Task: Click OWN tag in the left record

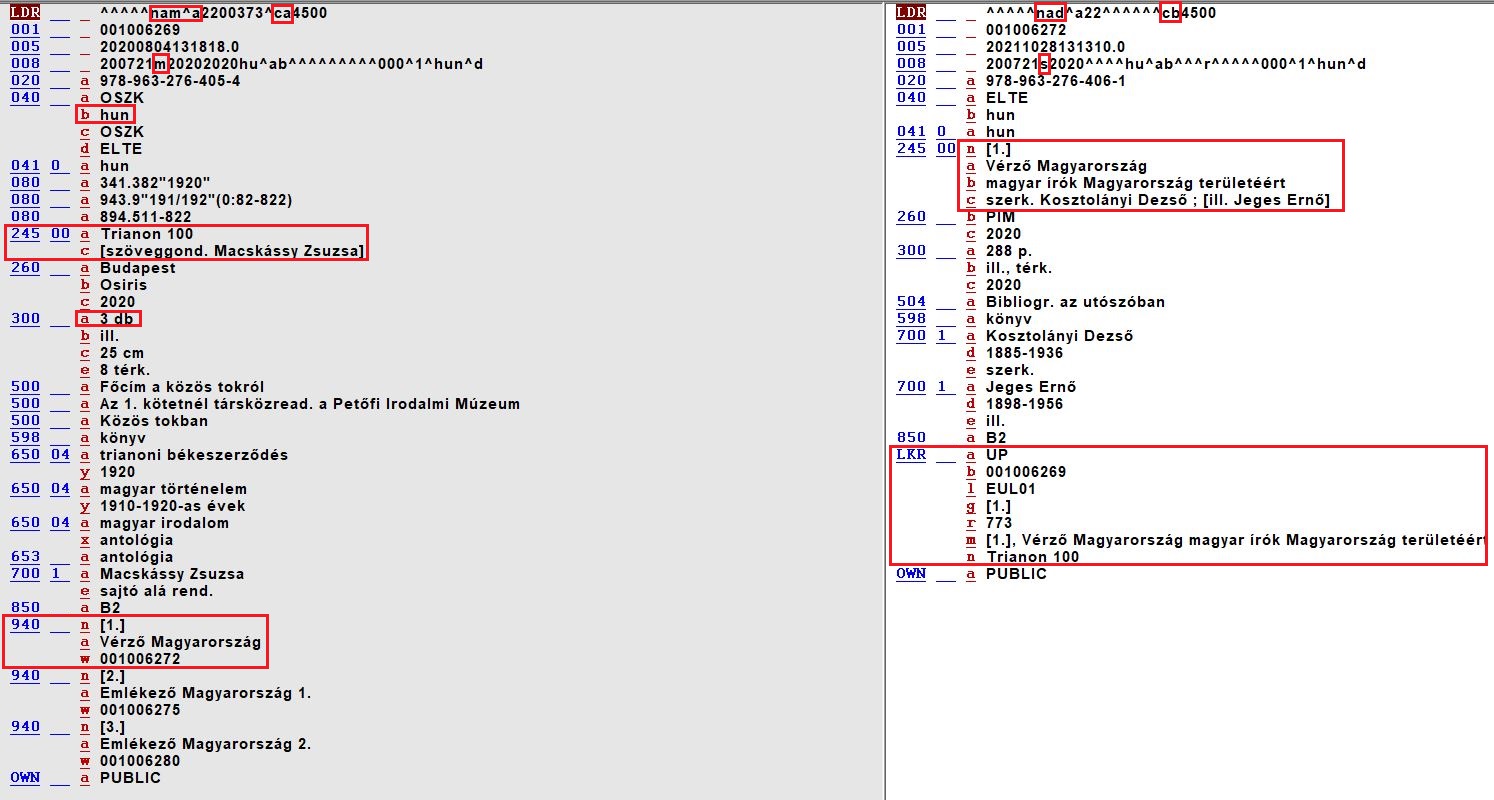Action: click(x=25, y=778)
